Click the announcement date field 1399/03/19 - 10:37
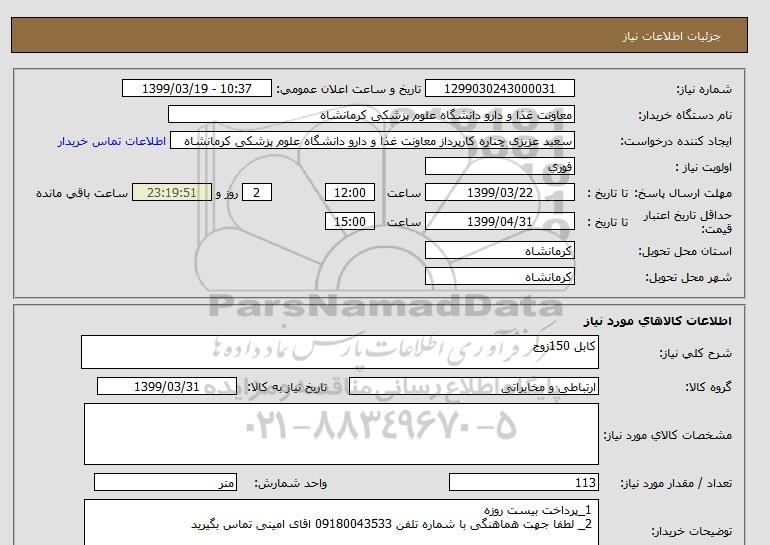This screenshot has width=770, height=545. point(196,88)
